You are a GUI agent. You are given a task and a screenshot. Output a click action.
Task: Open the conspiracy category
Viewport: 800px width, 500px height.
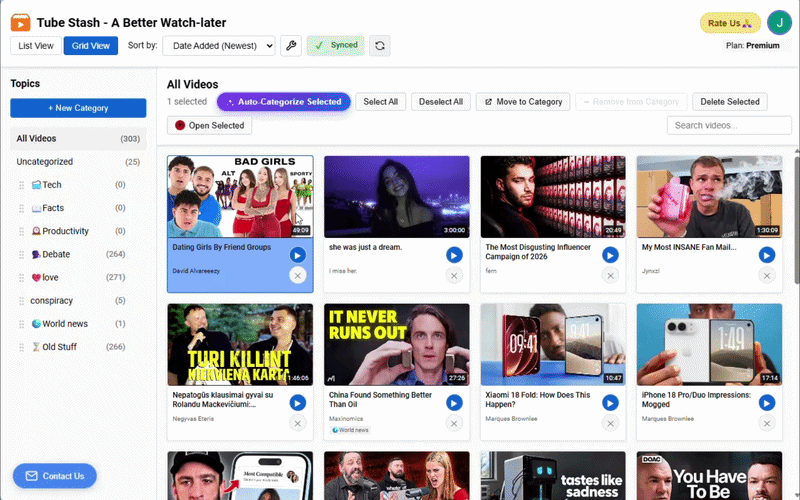[78, 301]
